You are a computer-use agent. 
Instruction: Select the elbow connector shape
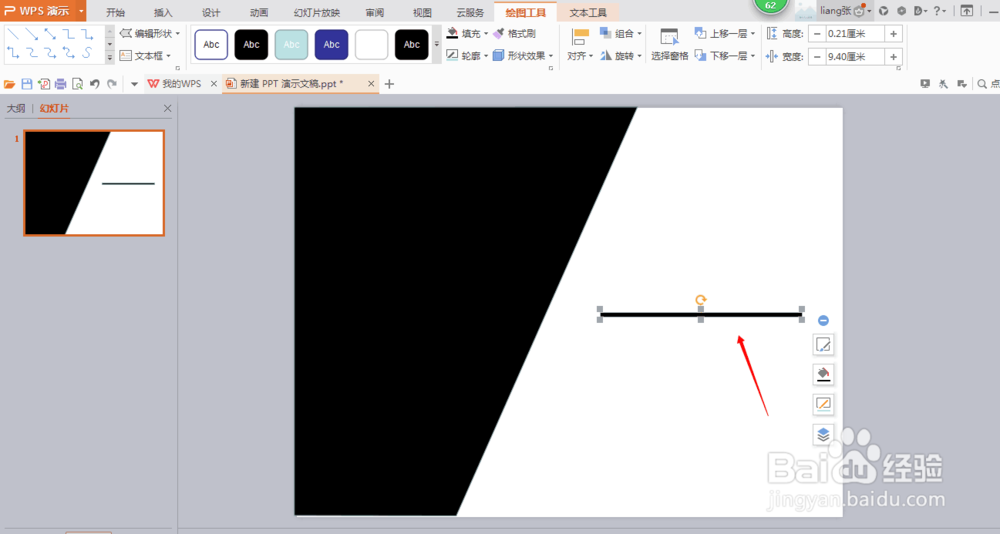click(68, 34)
